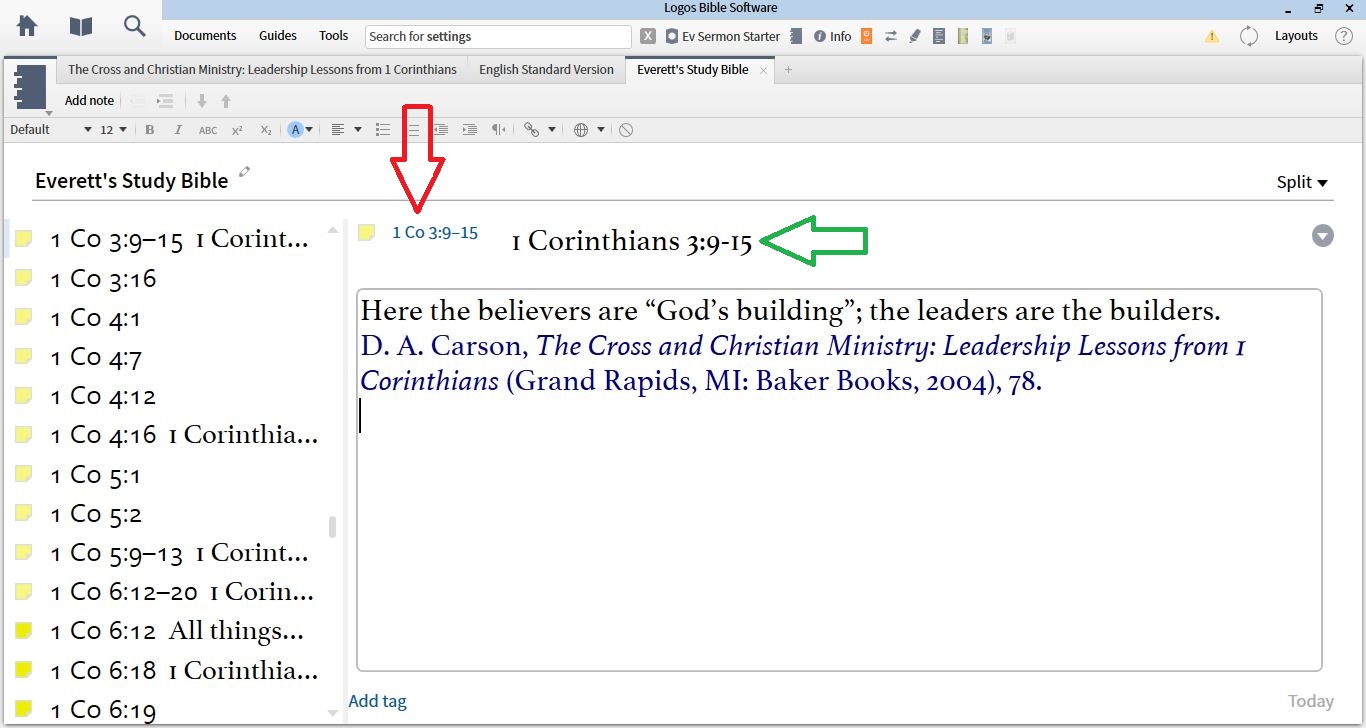The image size is (1366, 728).
Task: Toggle superscript formatting
Action: (237, 130)
